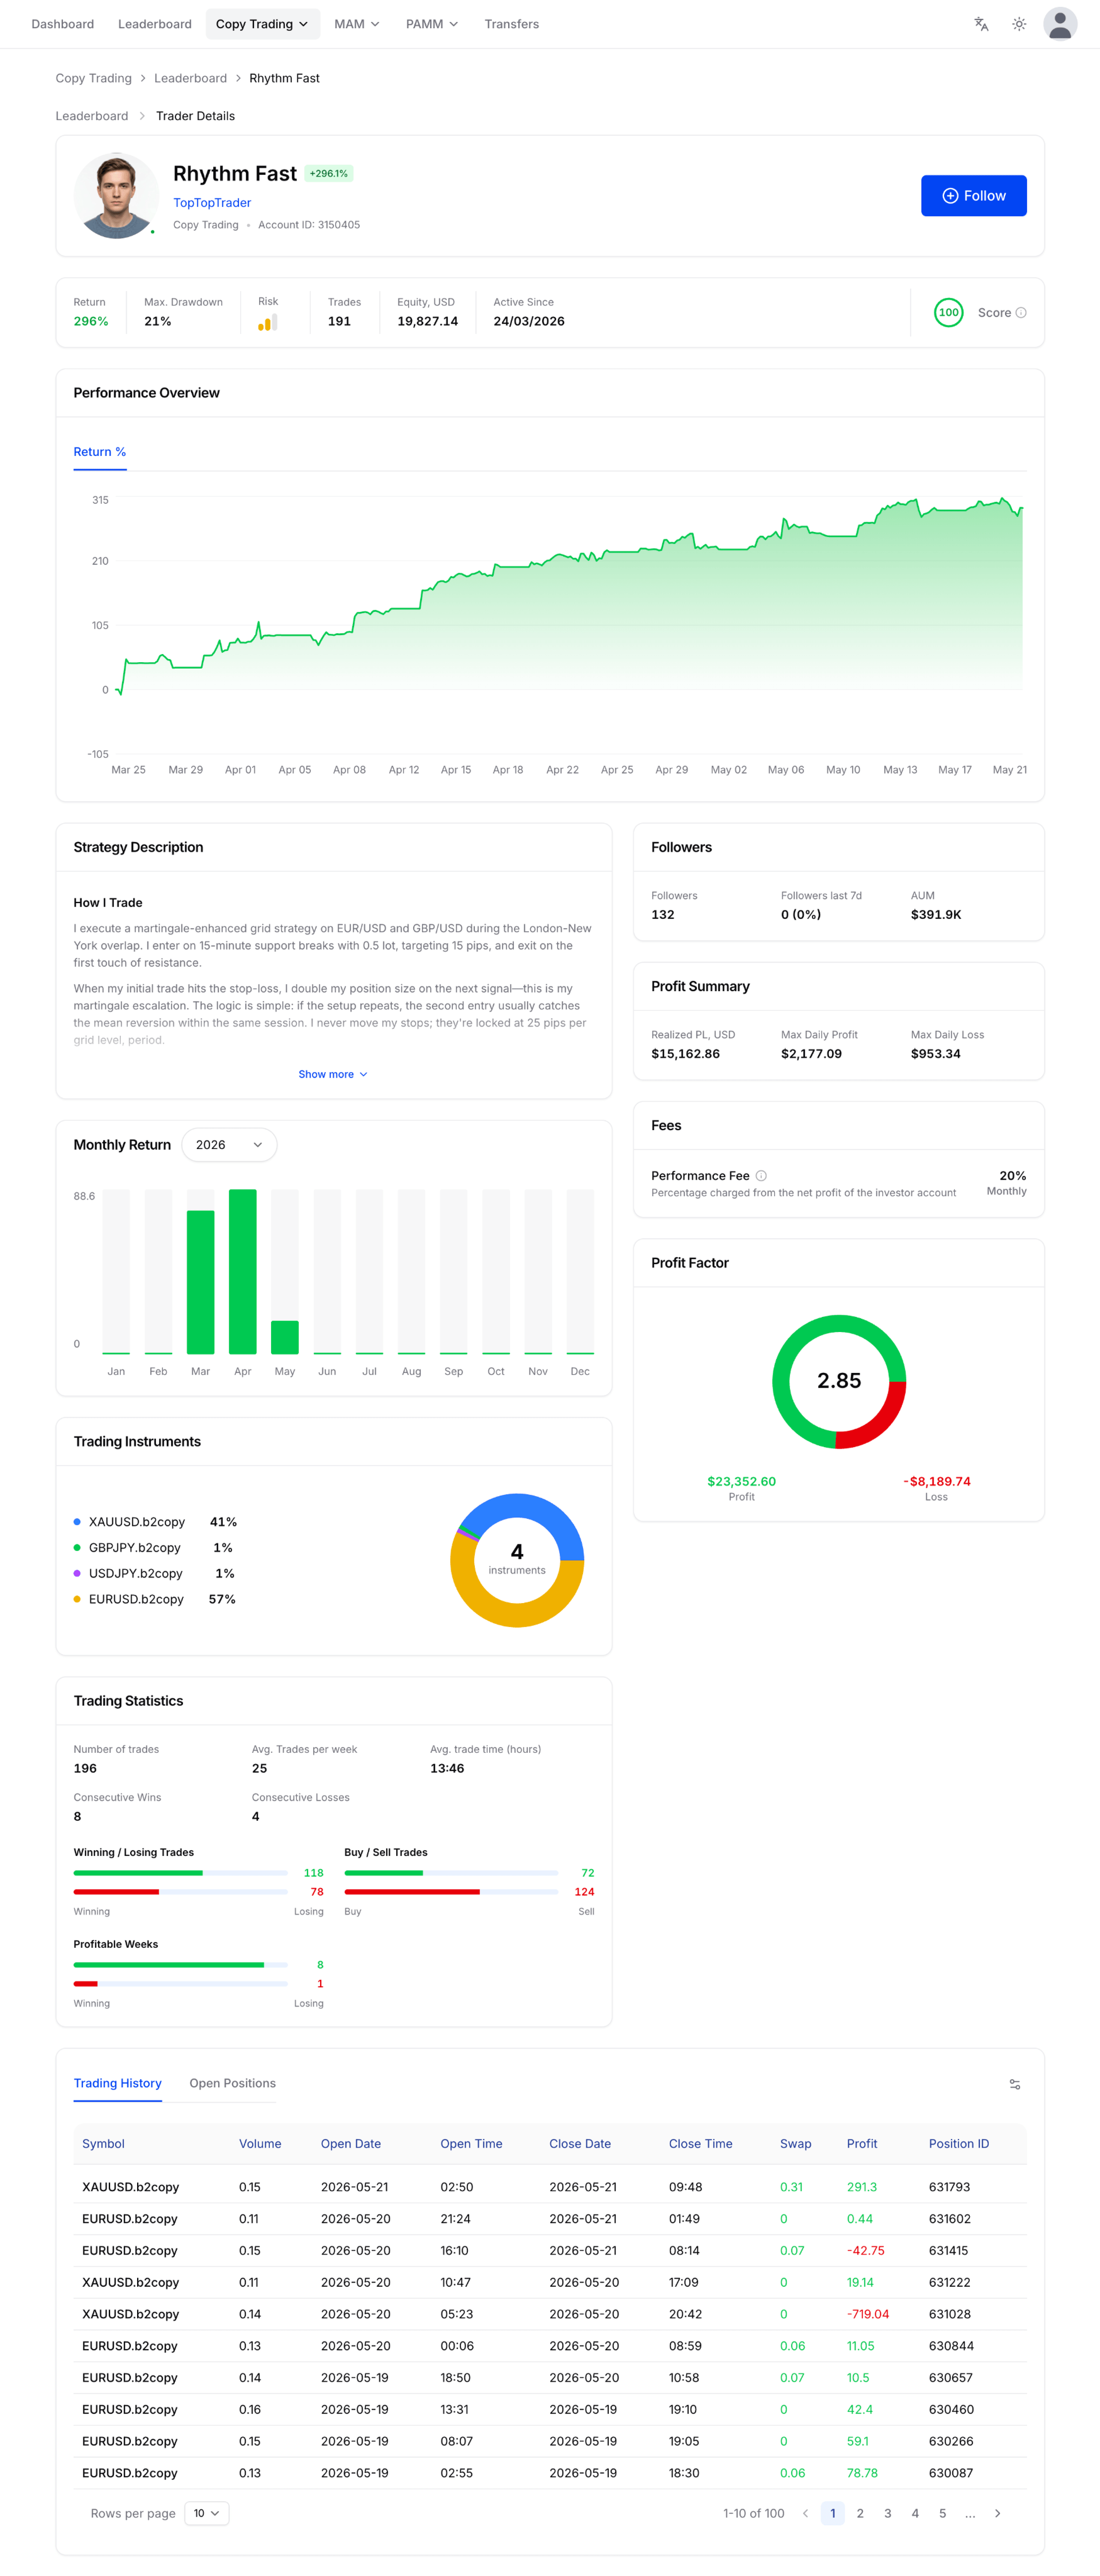Click the May bar in Monthly Return chart
Image resolution: width=1100 pixels, height=2576 pixels.
pos(285,1337)
